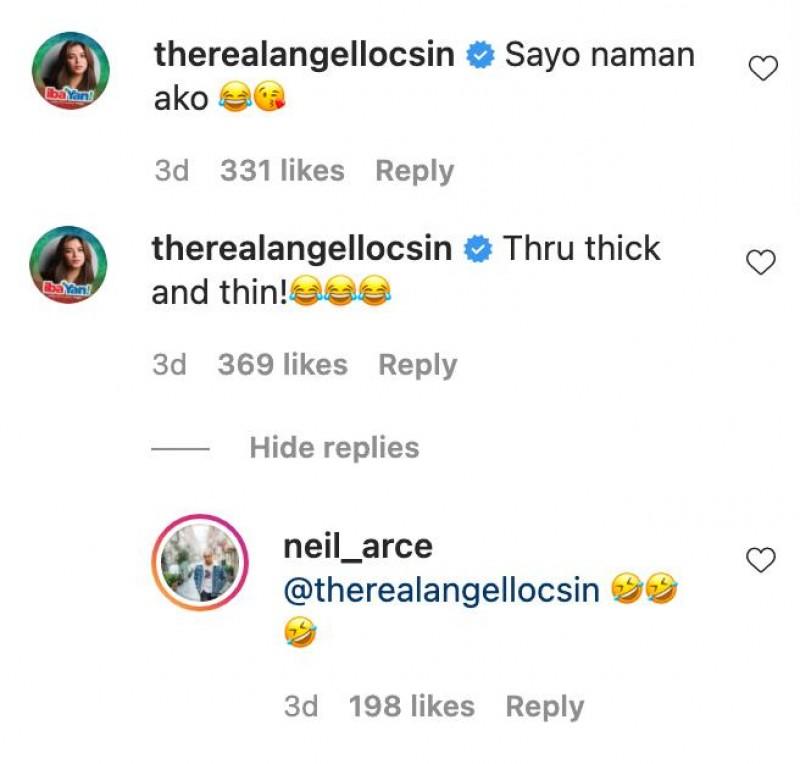The height and width of the screenshot is (764, 800).
Task: Click the @therealangellocsin mention in reply
Action: pyautogui.click(x=442, y=591)
